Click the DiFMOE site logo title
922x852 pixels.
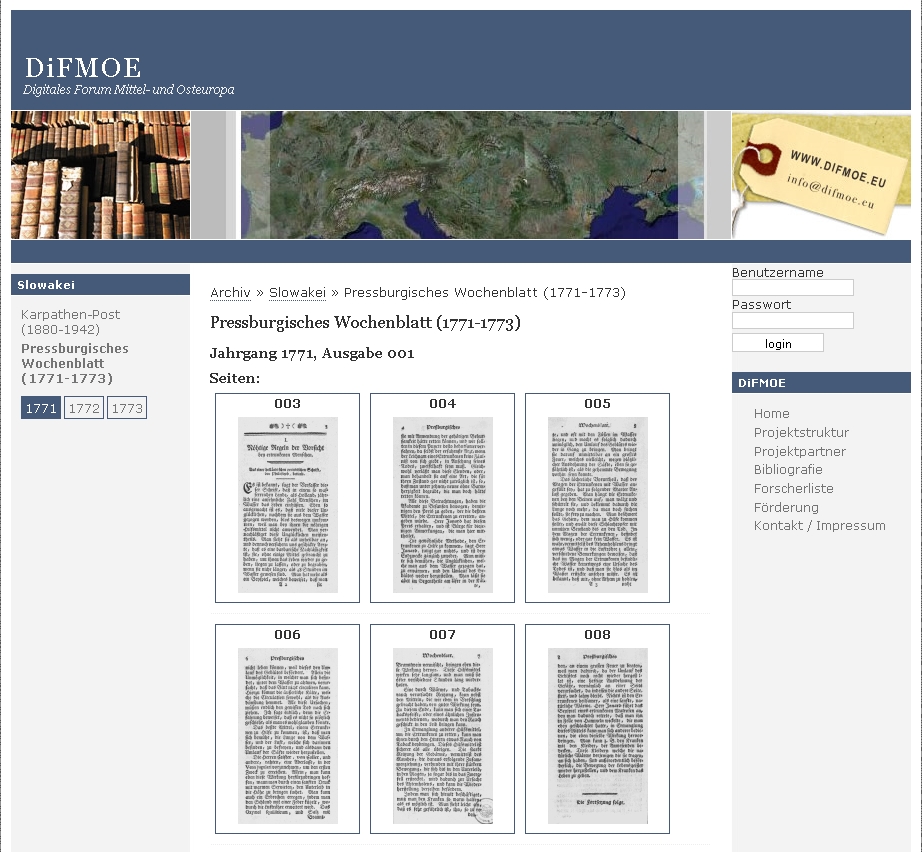point(83,68)
